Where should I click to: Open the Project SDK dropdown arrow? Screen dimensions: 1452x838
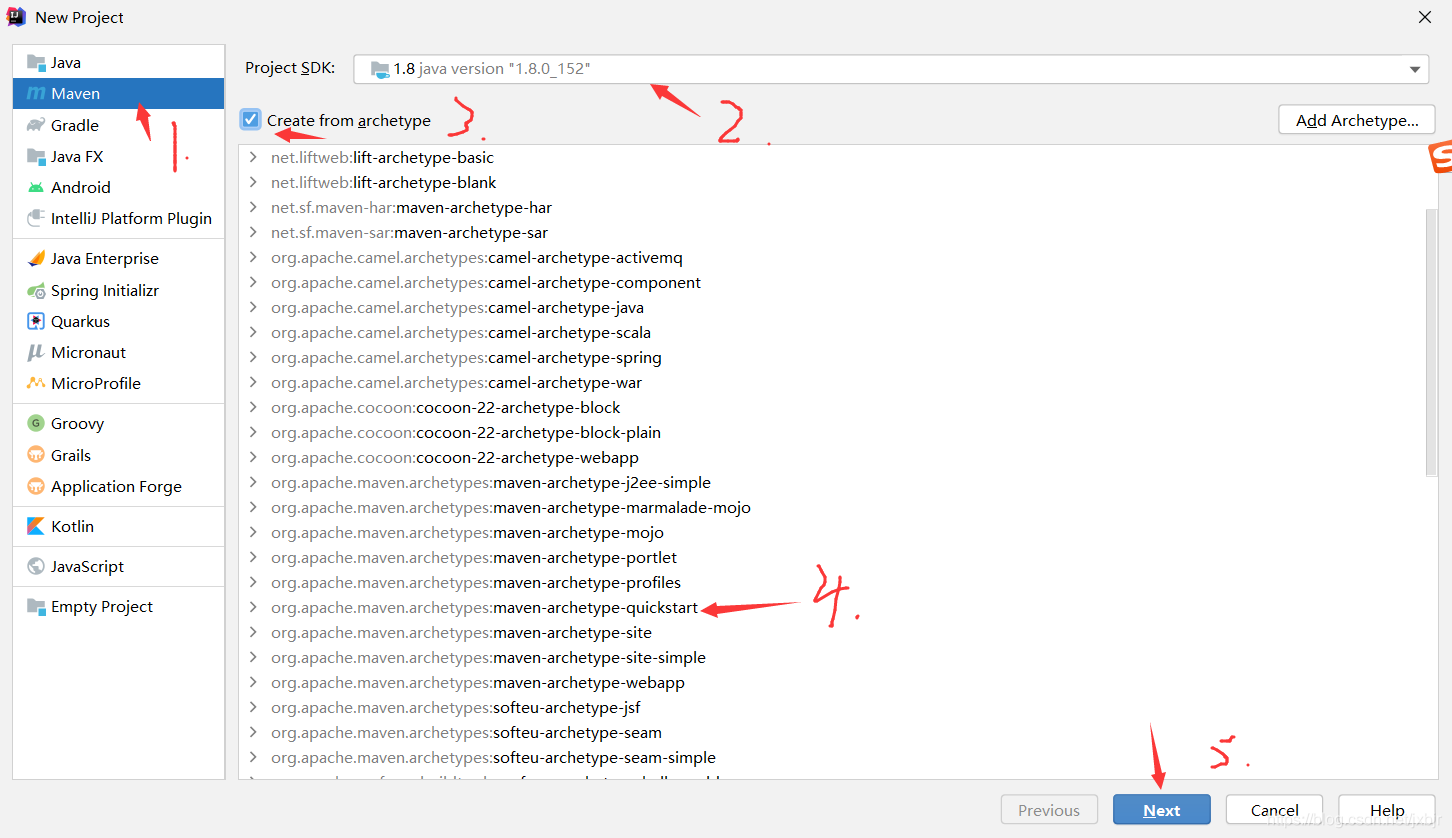[1415, 69]
